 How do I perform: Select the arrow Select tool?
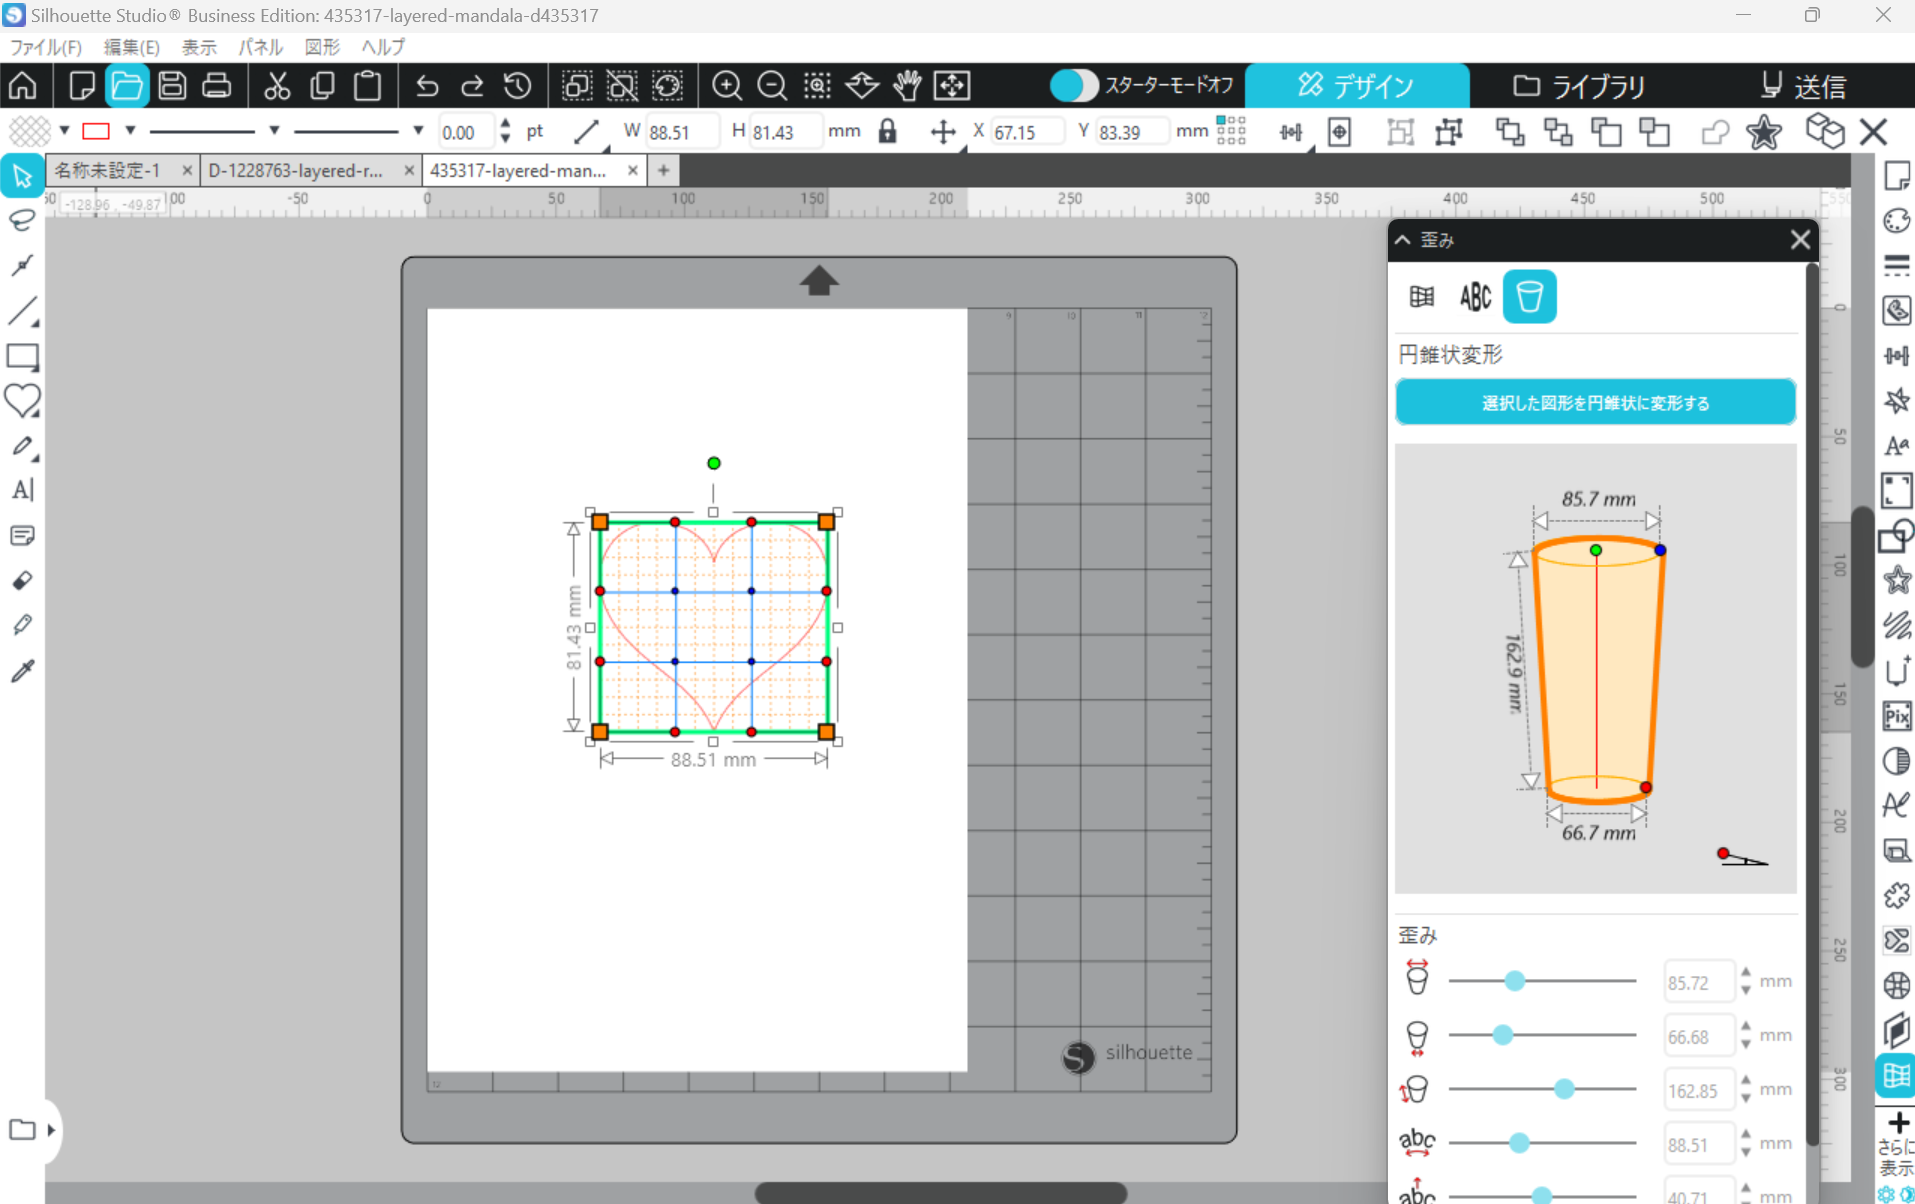(22, 177)
